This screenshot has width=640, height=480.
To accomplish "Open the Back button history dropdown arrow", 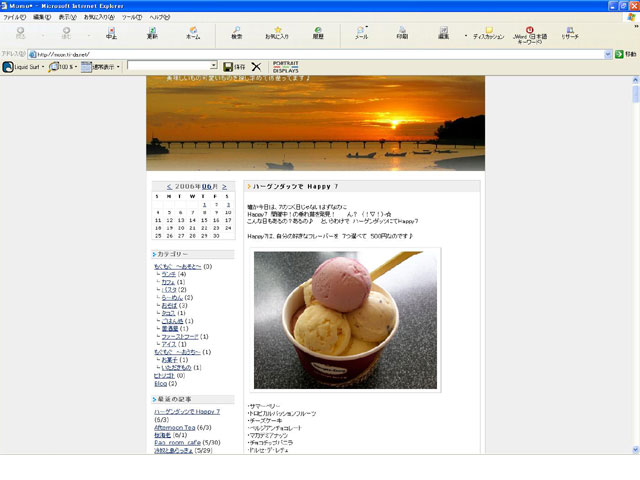I will coord(43,36).
